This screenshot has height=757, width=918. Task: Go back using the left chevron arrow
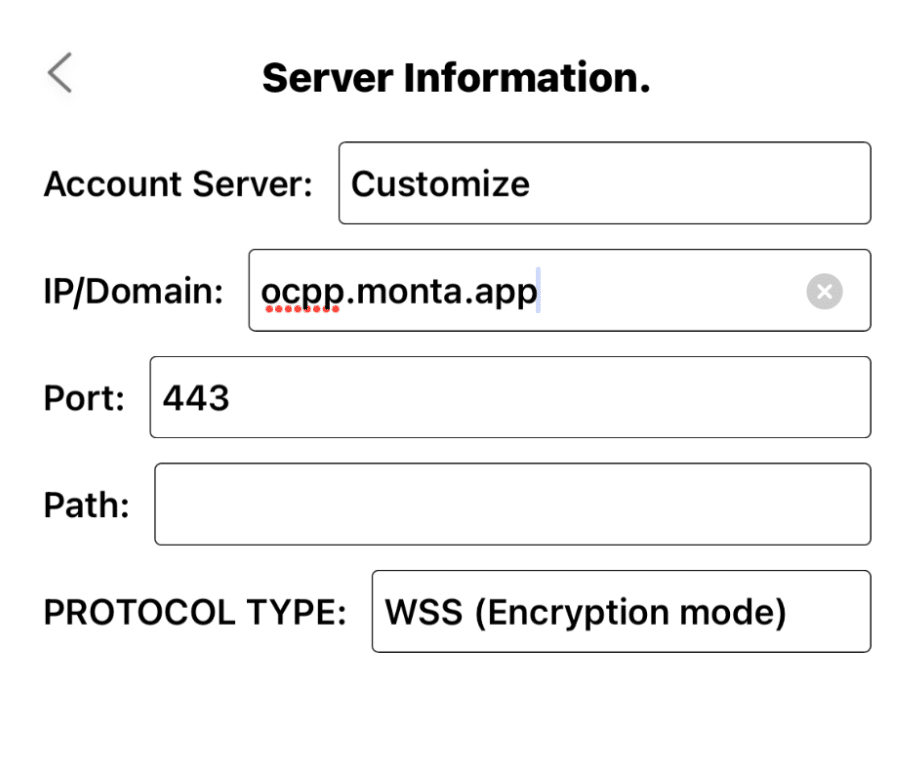tap(60, 73)
